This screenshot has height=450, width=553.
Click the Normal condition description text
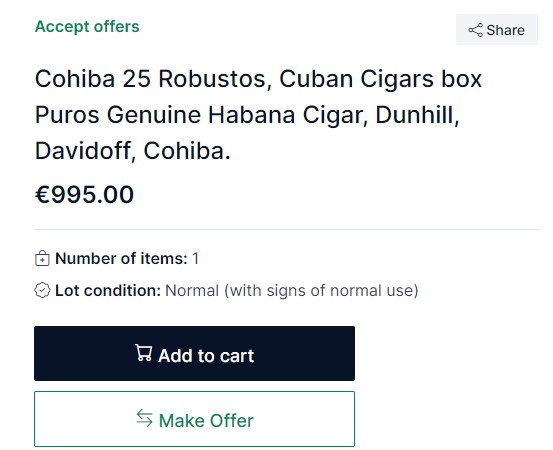[292, 291]
